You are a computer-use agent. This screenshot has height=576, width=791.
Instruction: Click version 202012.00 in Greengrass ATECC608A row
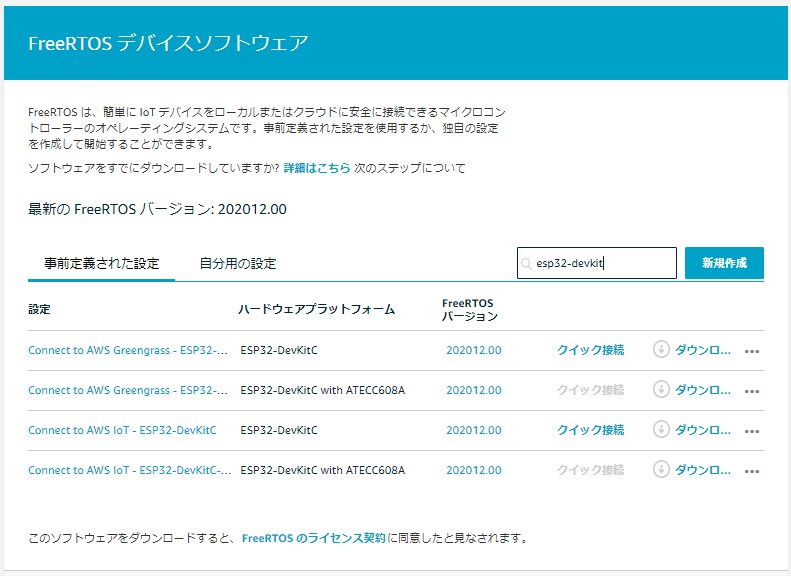(474, 390)
